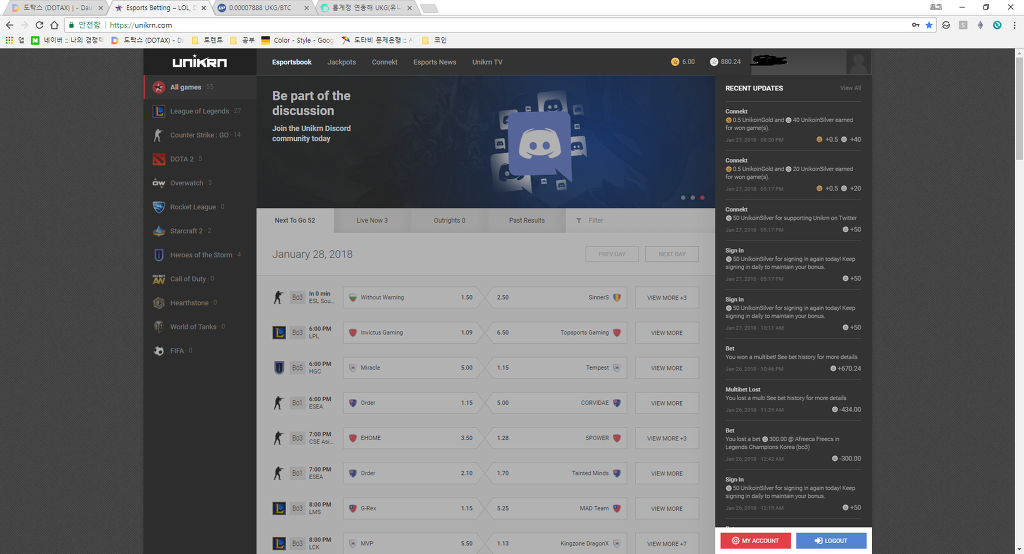Click VIEW MORE for Invictus Gaming match
This screenshot has width=1024, height=554.
667,333
